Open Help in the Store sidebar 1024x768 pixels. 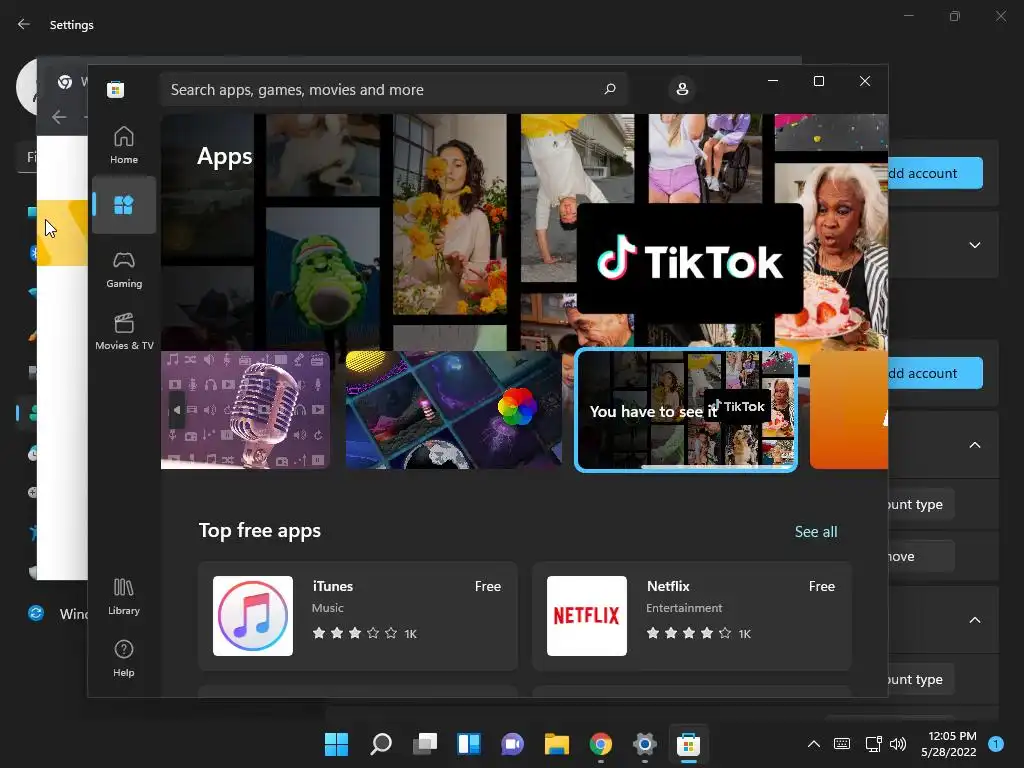pyautogui.click(x=123, y=658)
